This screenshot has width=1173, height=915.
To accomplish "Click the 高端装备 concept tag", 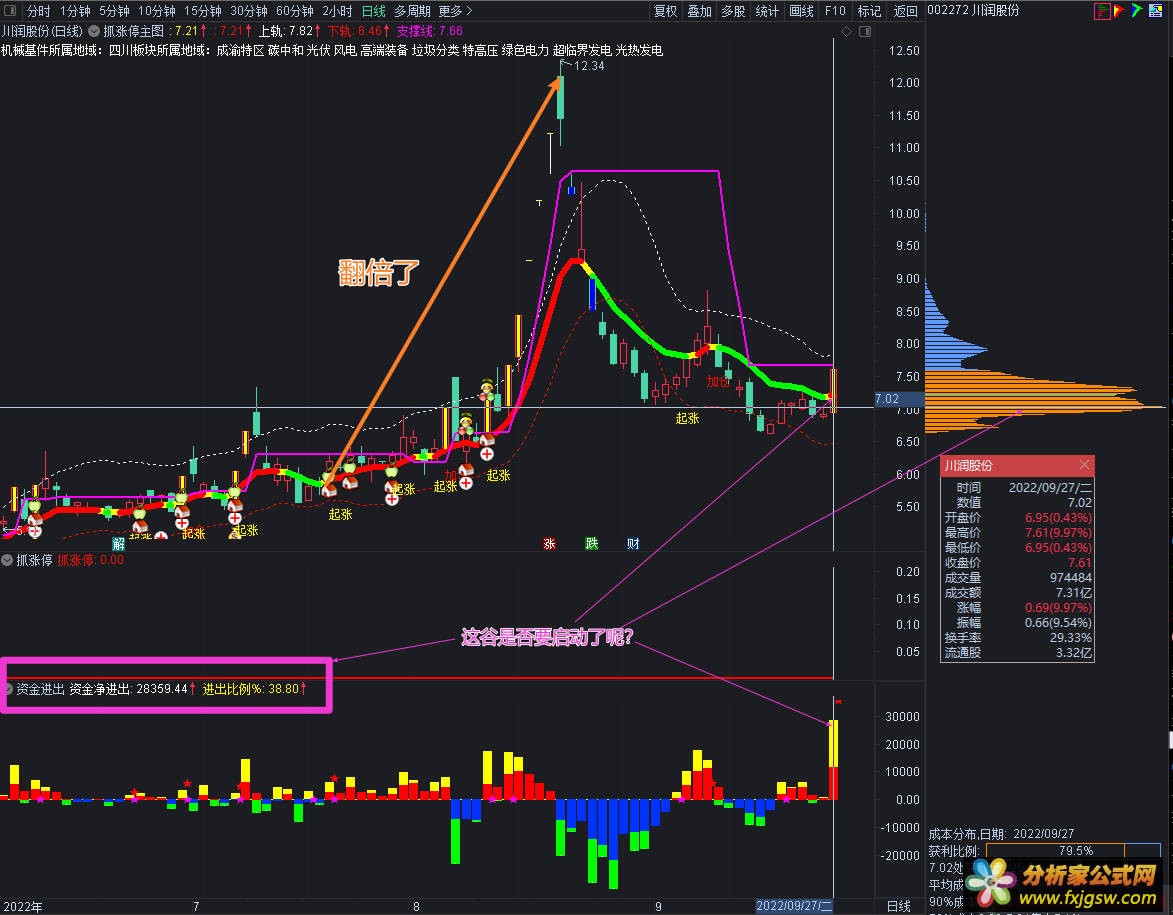I will pos(385,50).
